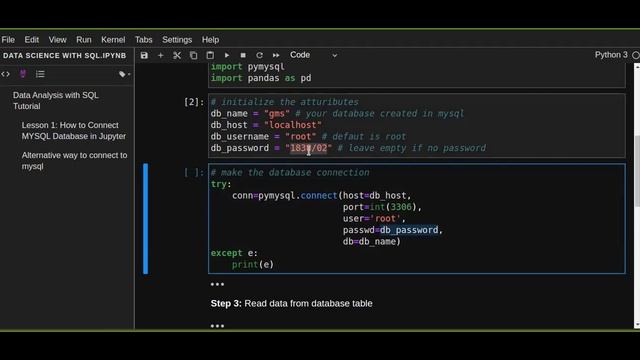The height and width of the screenshot is (360, 640).
Task: Open the Tabs menu
Action: pos(144,40)
